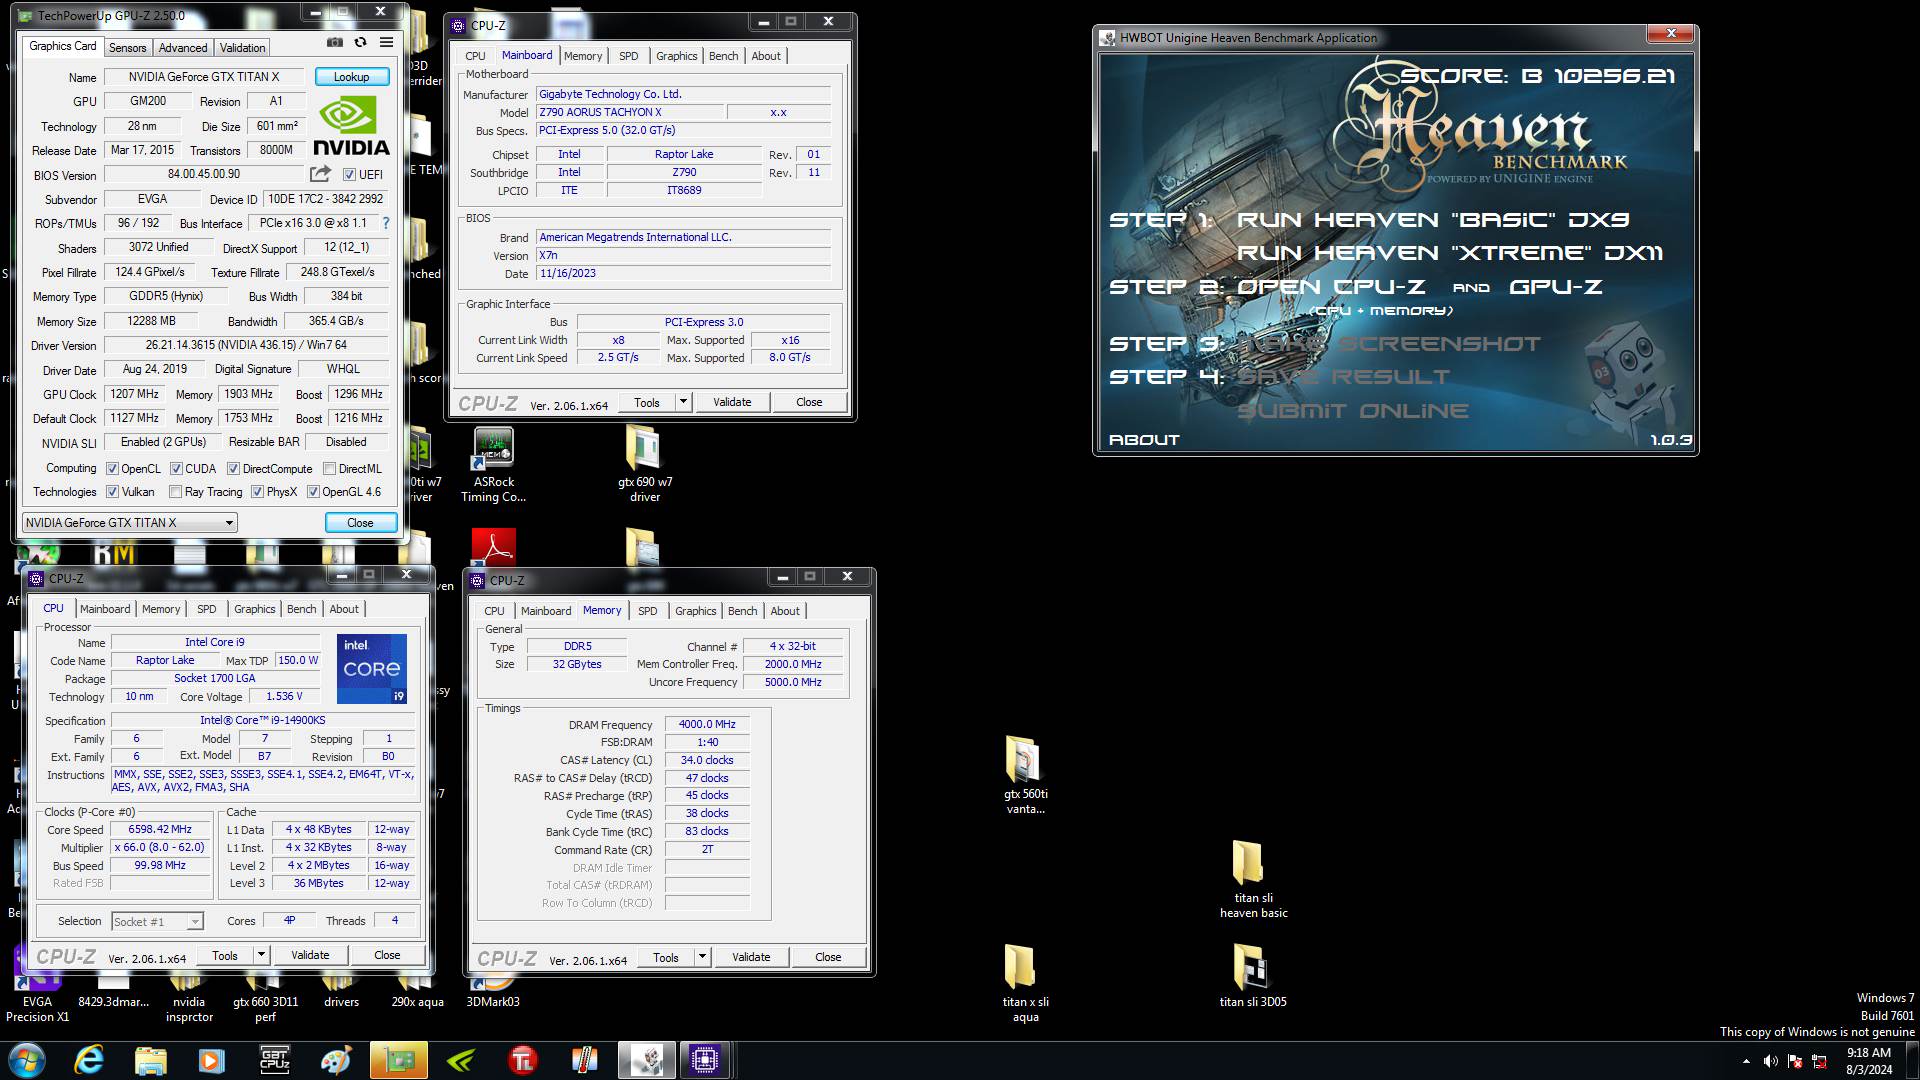Click the Bus Interface question mark icon

coord(386,223)
